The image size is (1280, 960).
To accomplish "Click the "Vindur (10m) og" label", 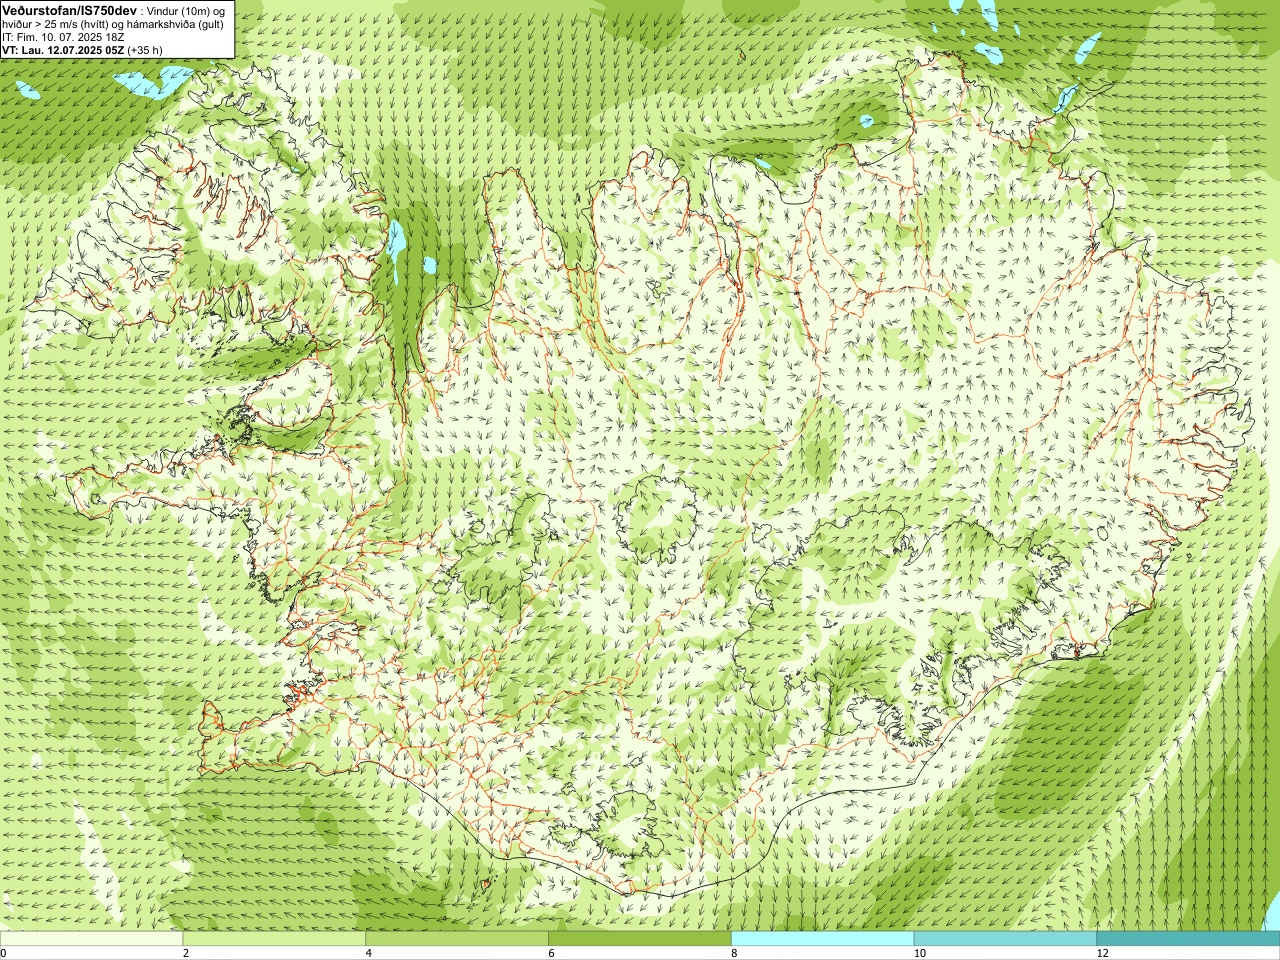I will point(187,11).
